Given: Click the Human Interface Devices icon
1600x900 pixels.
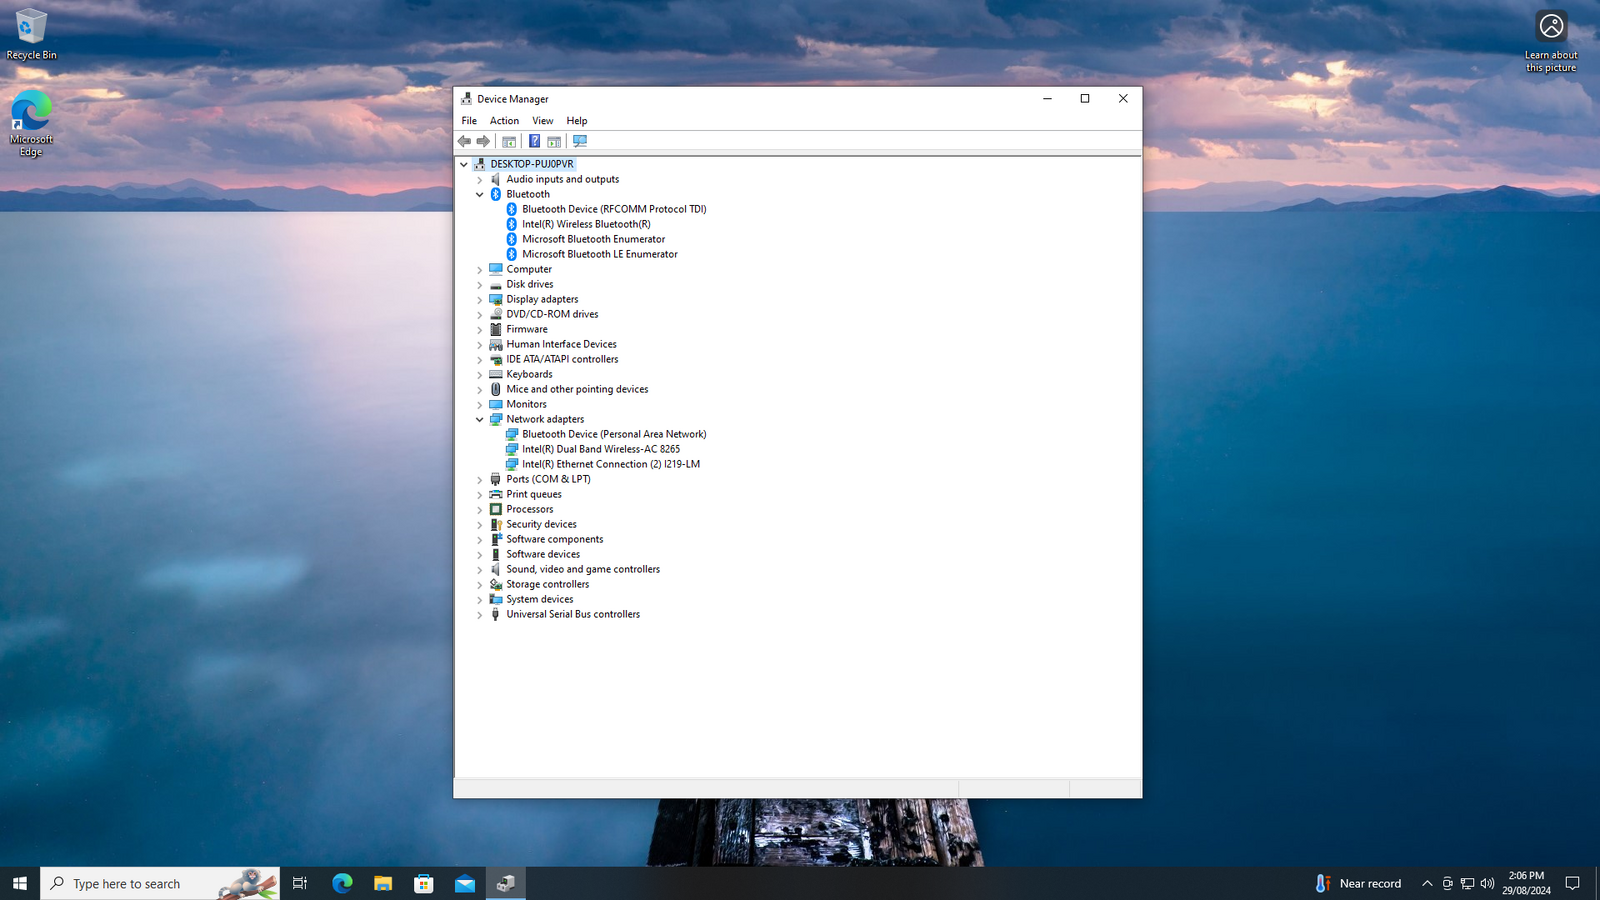Looking at the screenshot, I should click(x=496, y=344).
